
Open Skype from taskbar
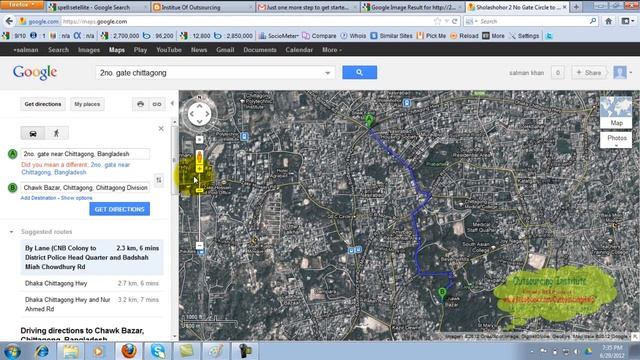158,351
